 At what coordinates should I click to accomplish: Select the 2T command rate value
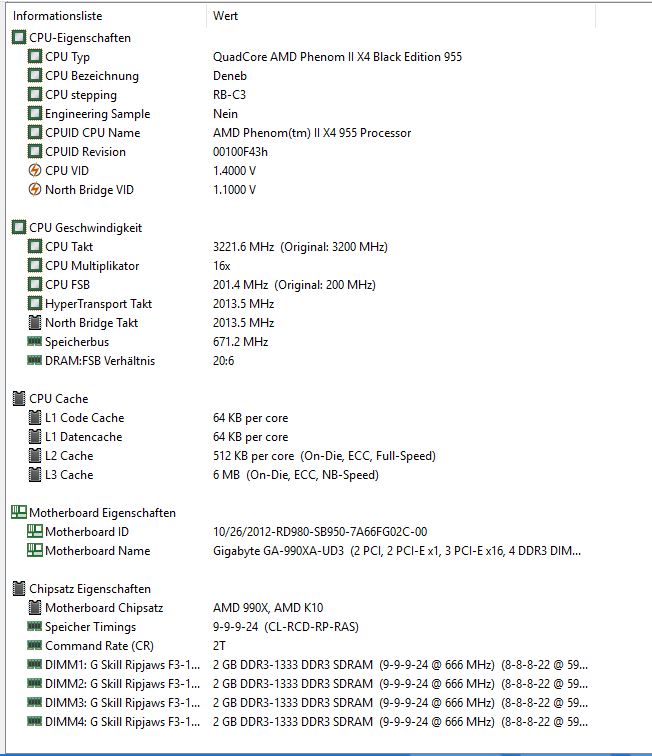(x=219, y=646)
